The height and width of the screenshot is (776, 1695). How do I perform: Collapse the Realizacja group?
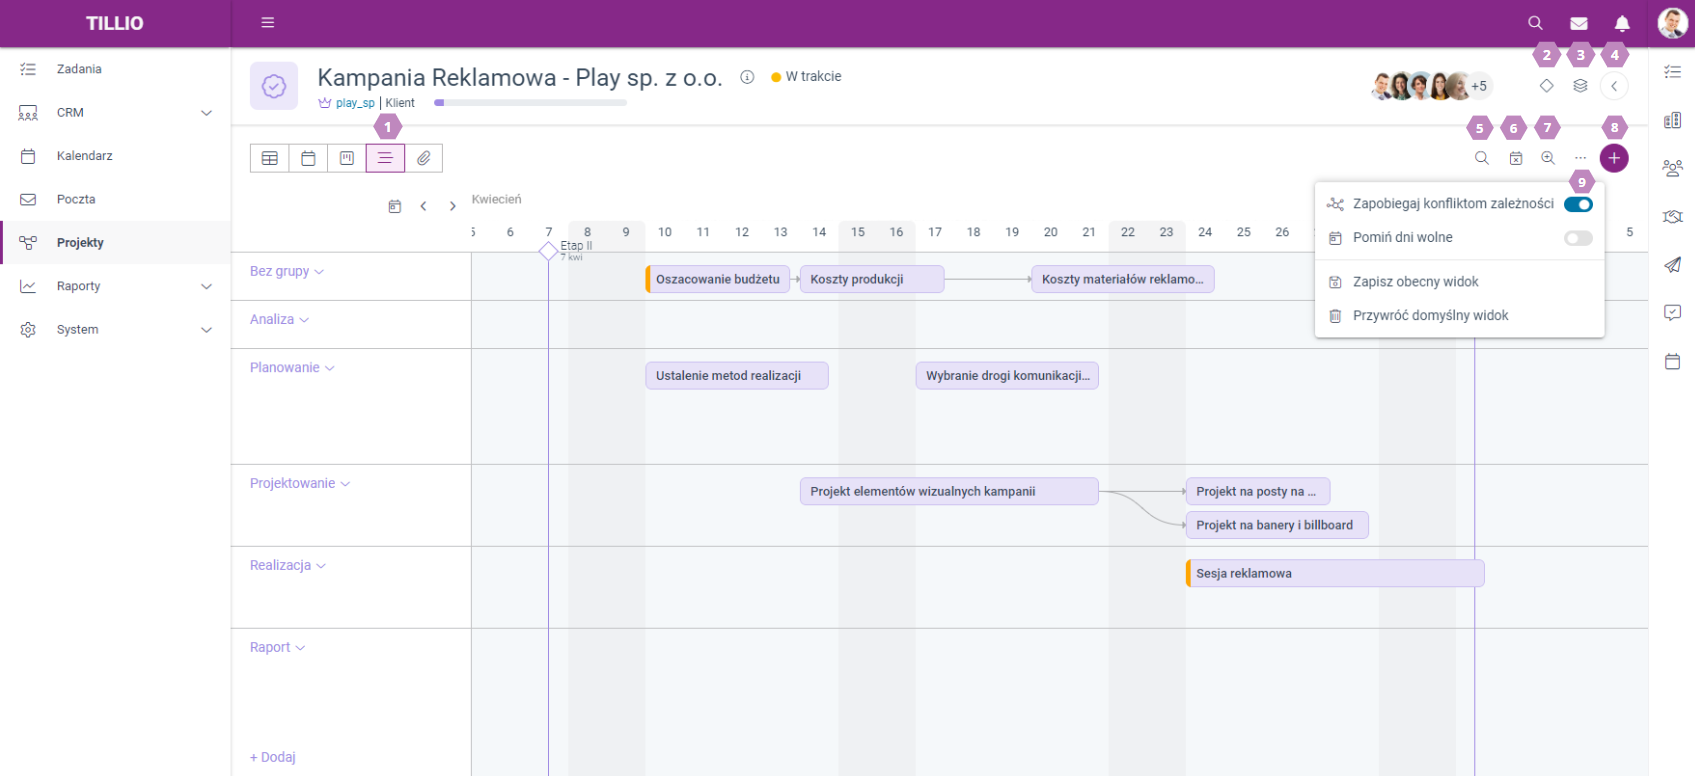pyautogui.click(x=288, y=565)
